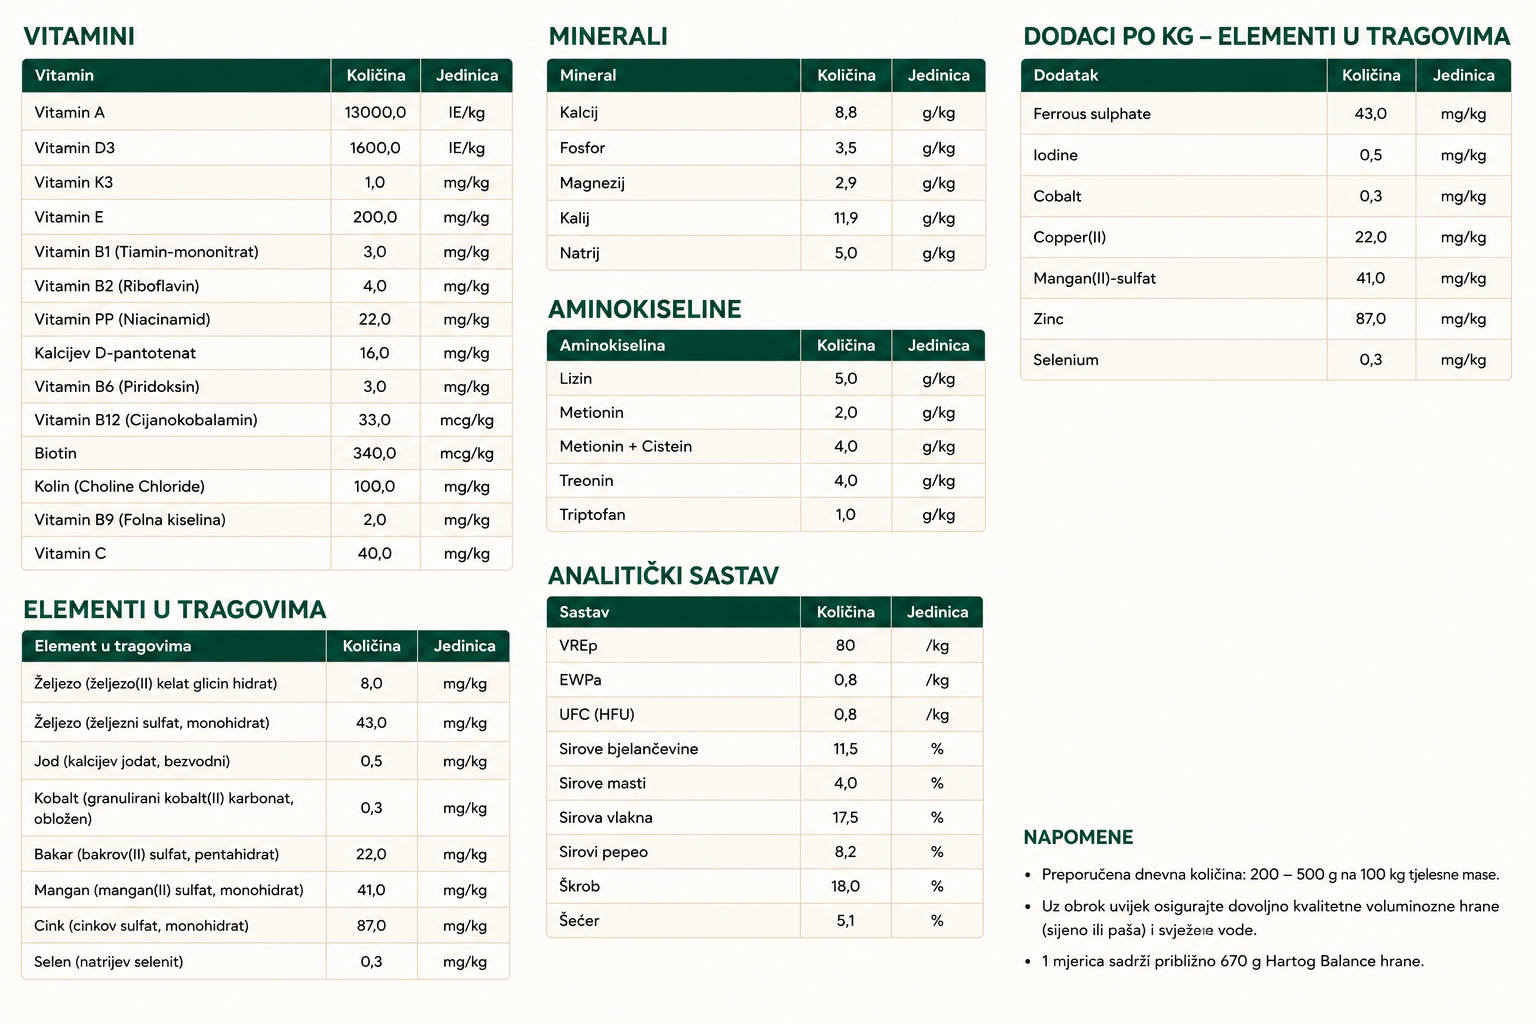This screenshot has width=1536, height=1024.
Task: Click 'Mangan (mangan(II) sulfat, monohidrat)' text
Action: 169,890
